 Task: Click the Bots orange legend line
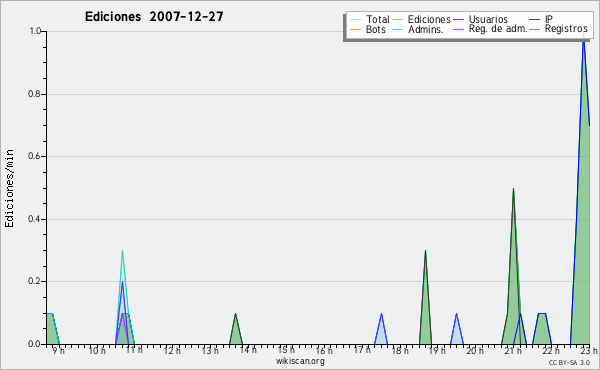click(x=355, y=29)
